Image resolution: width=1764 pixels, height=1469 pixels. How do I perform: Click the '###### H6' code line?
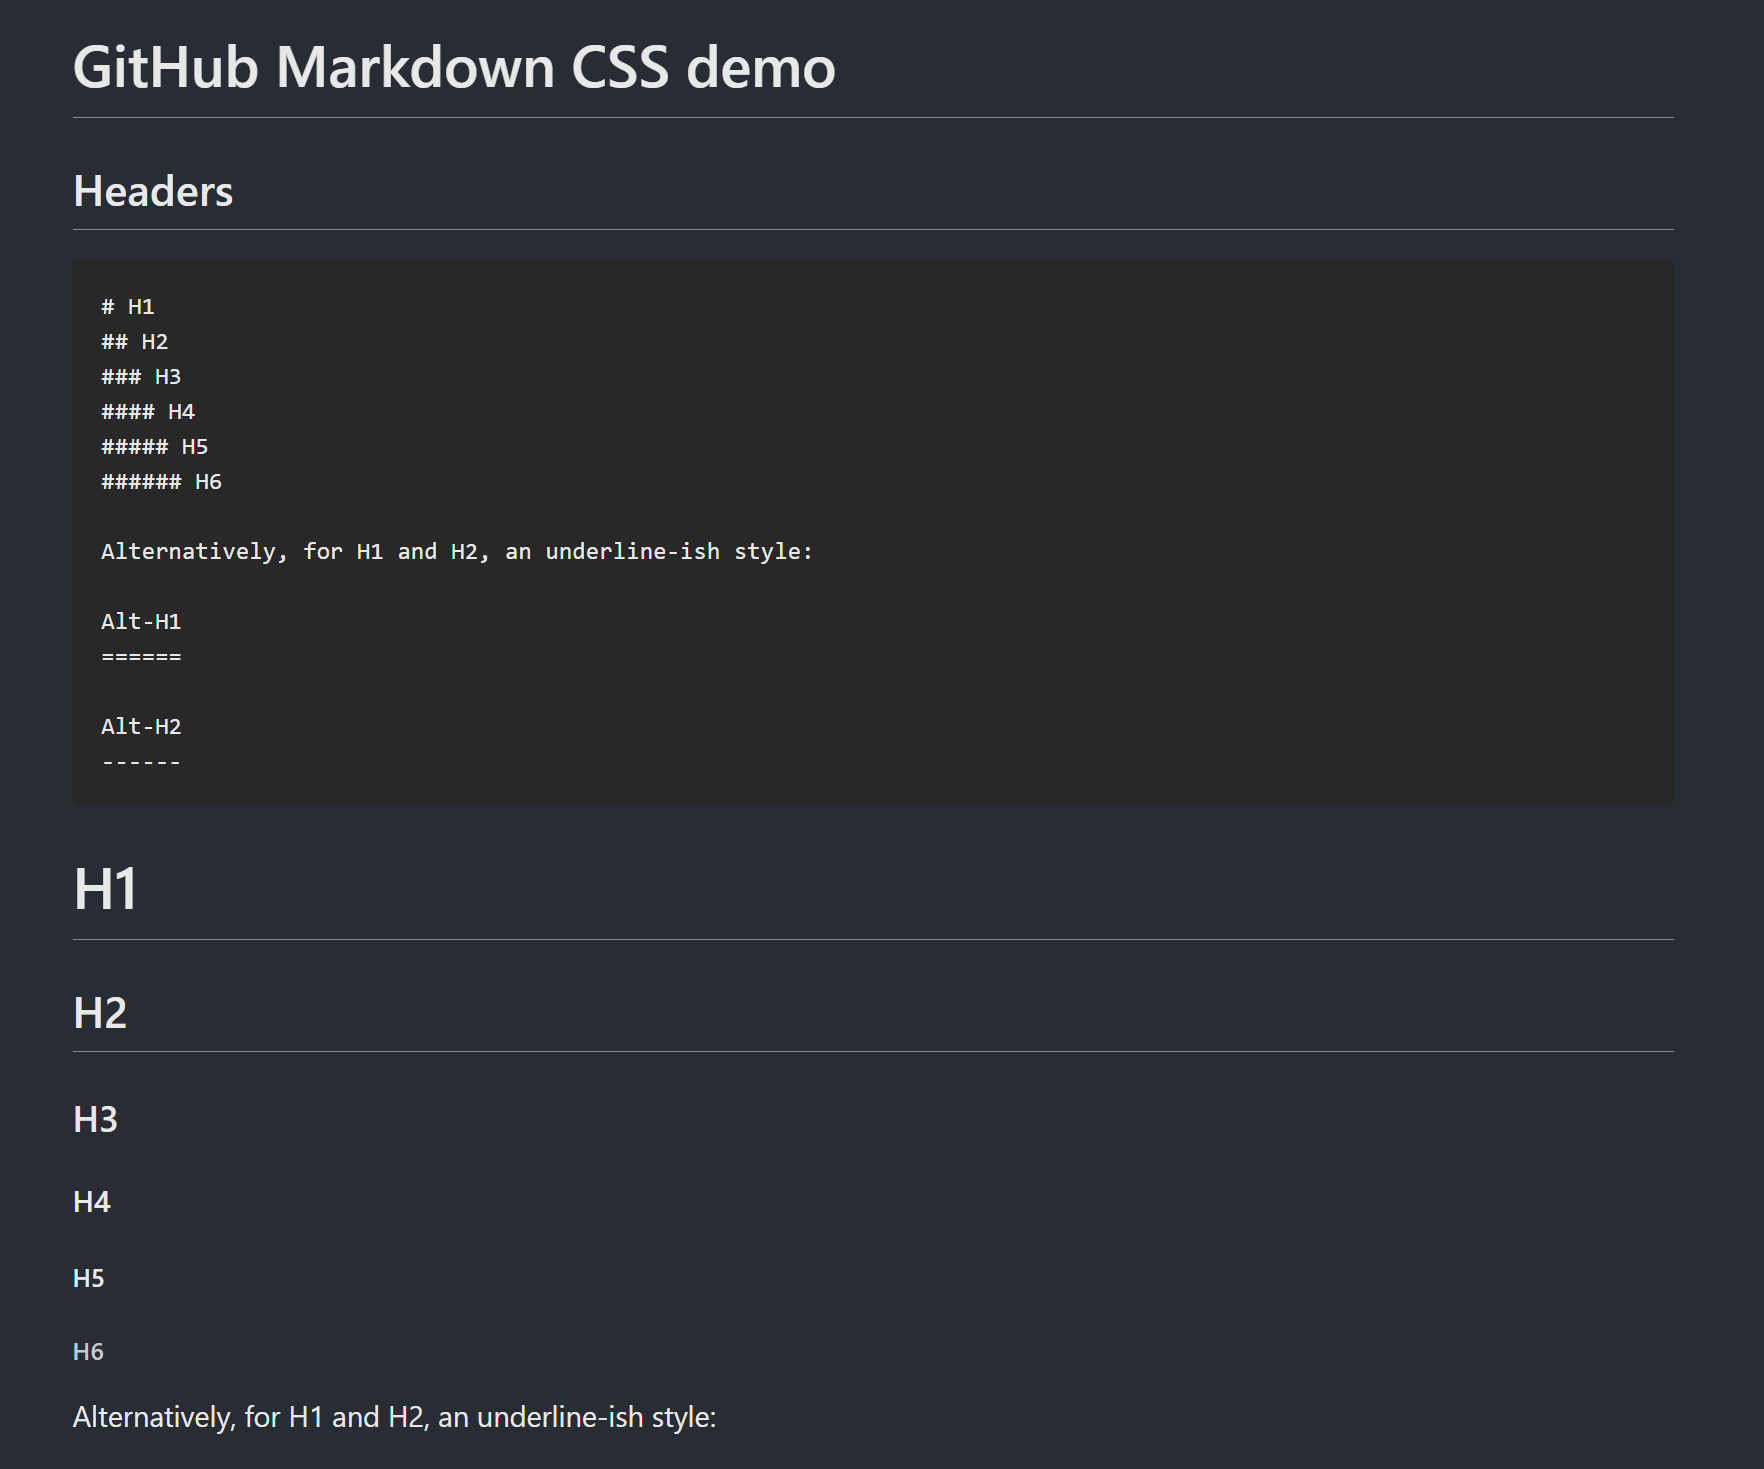tap(162, 482)
